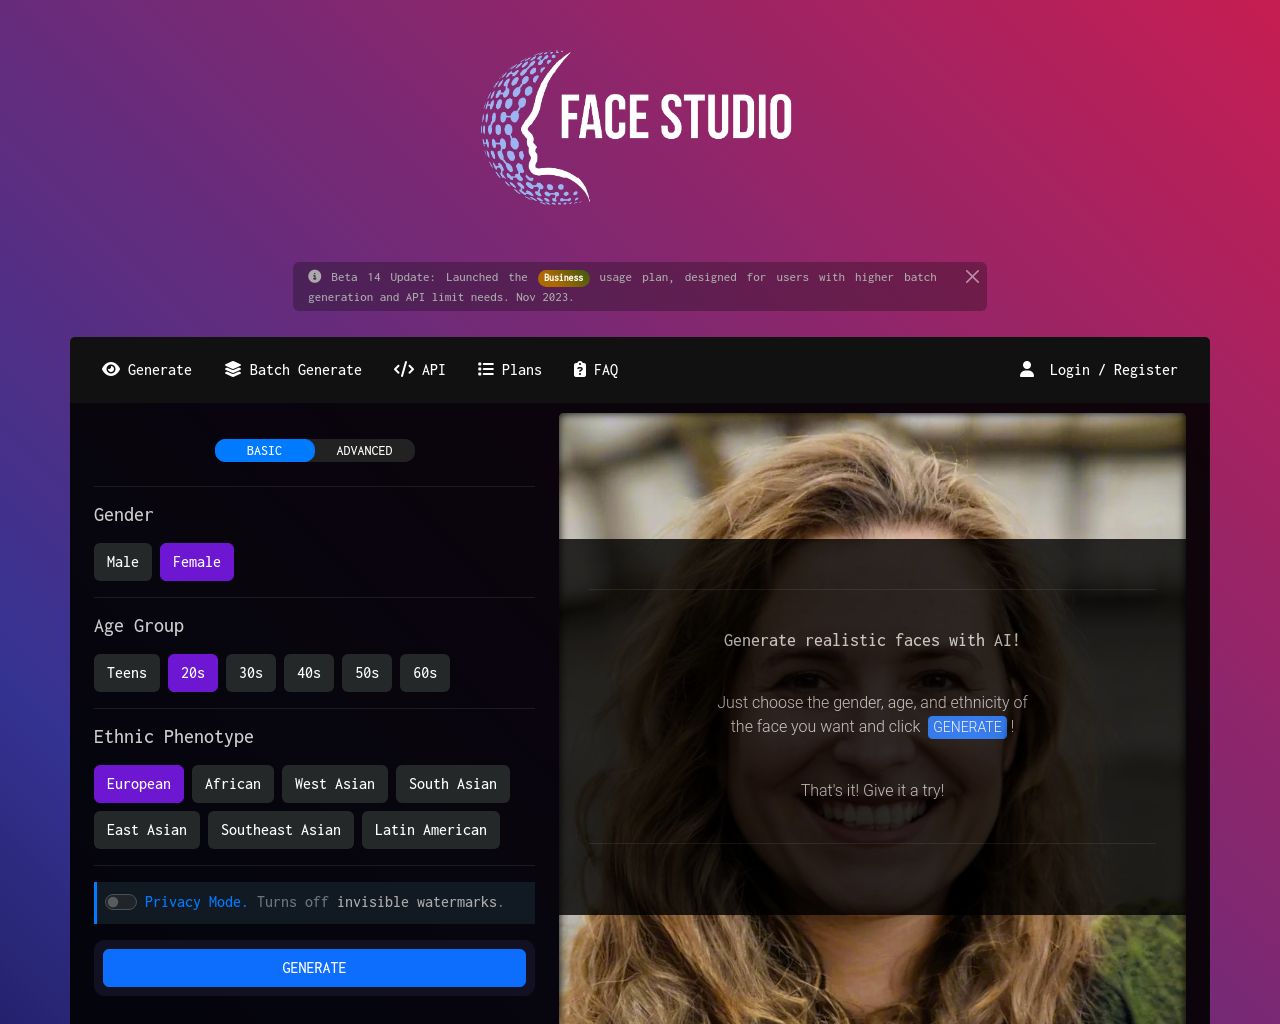Screen dimensions: 1280x1024
Task: Click the GENERATE button
Action: pos(314,968)
